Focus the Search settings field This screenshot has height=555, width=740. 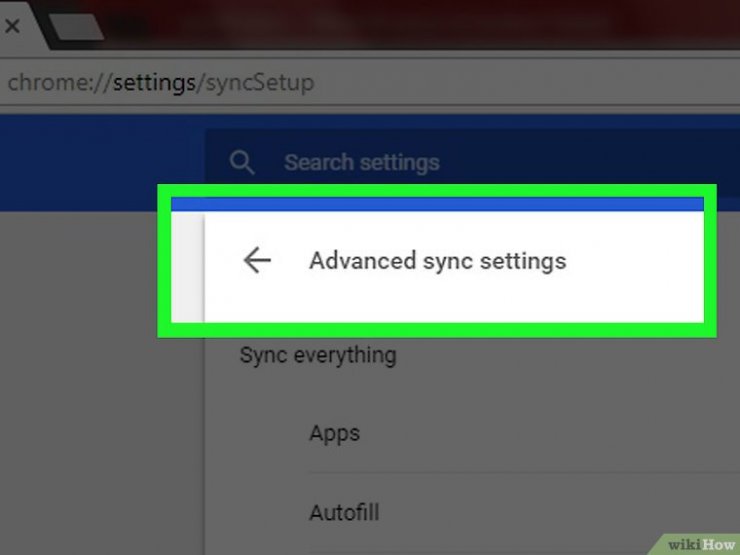[x=450, y=162]
